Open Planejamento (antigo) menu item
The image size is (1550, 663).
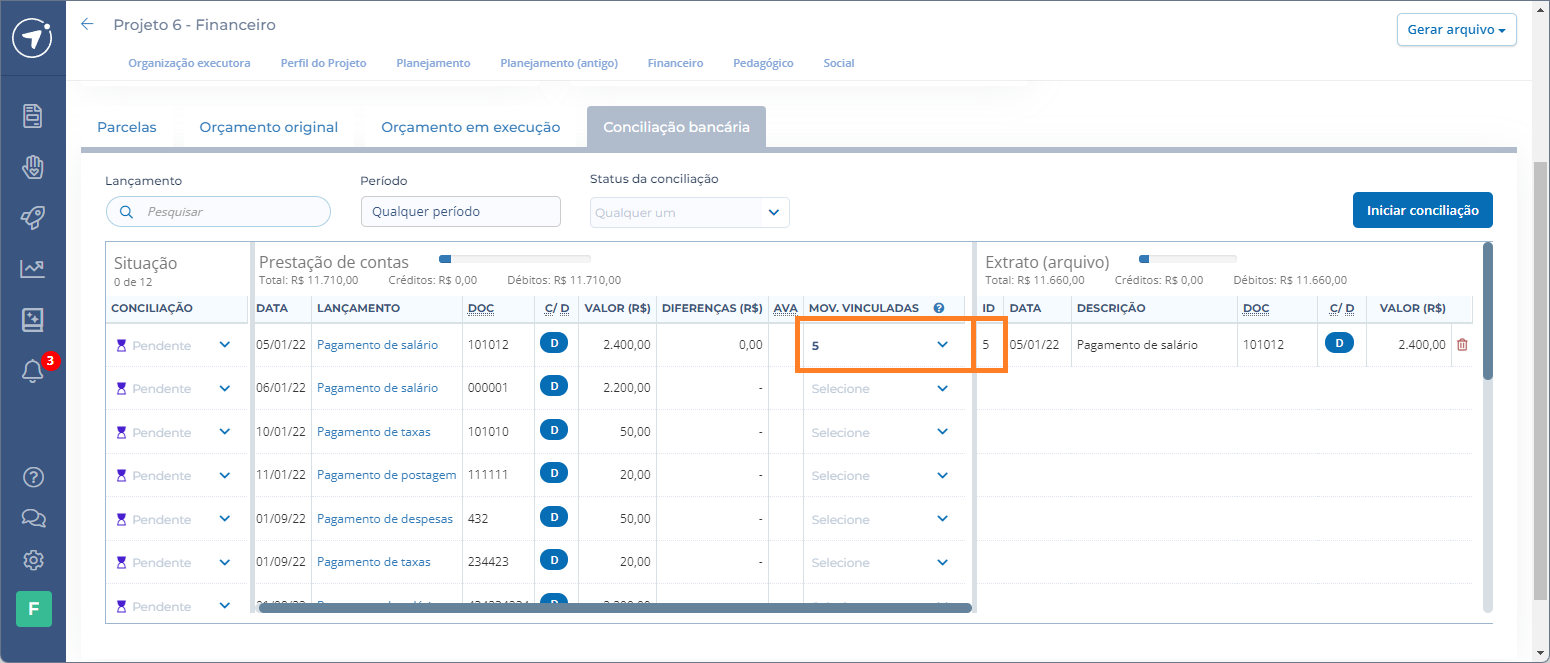[x=559, y=63]
